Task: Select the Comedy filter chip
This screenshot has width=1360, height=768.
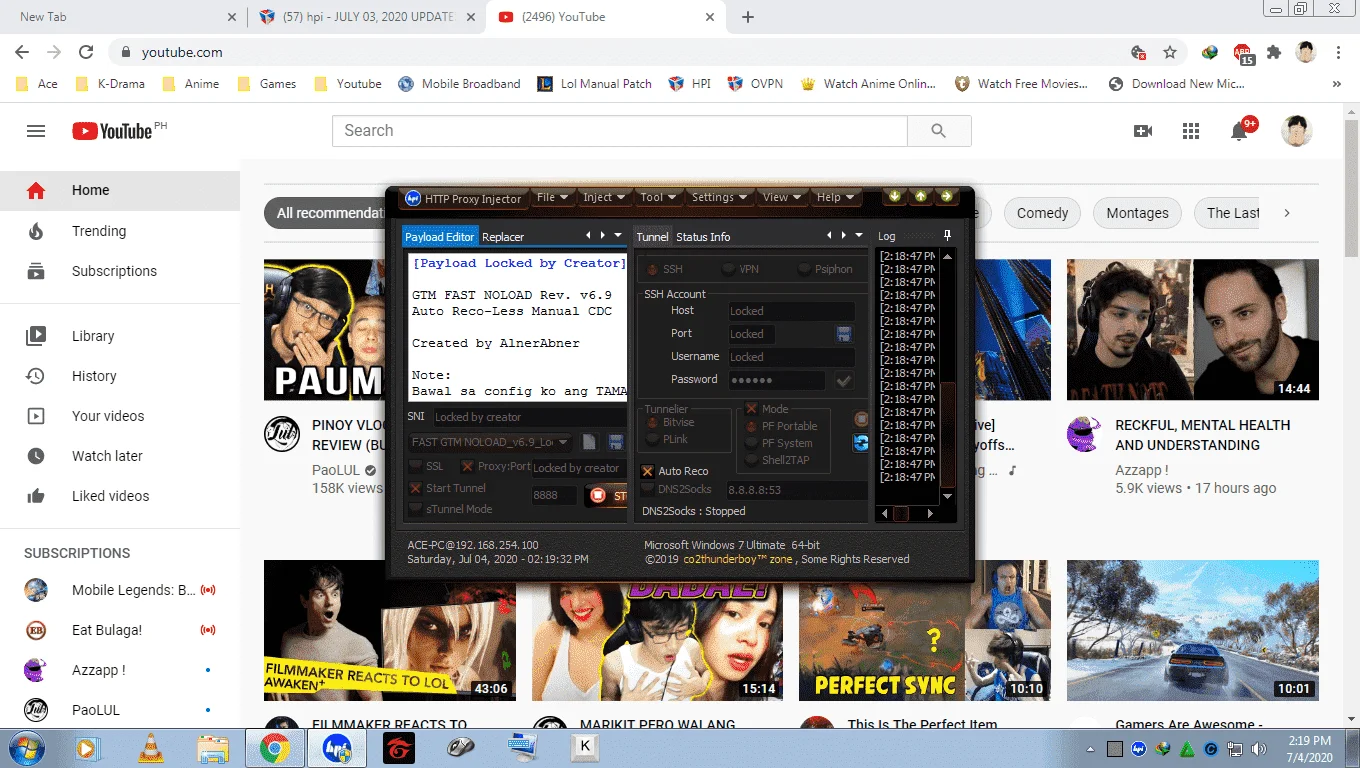Action: (x=1043, y=213)
